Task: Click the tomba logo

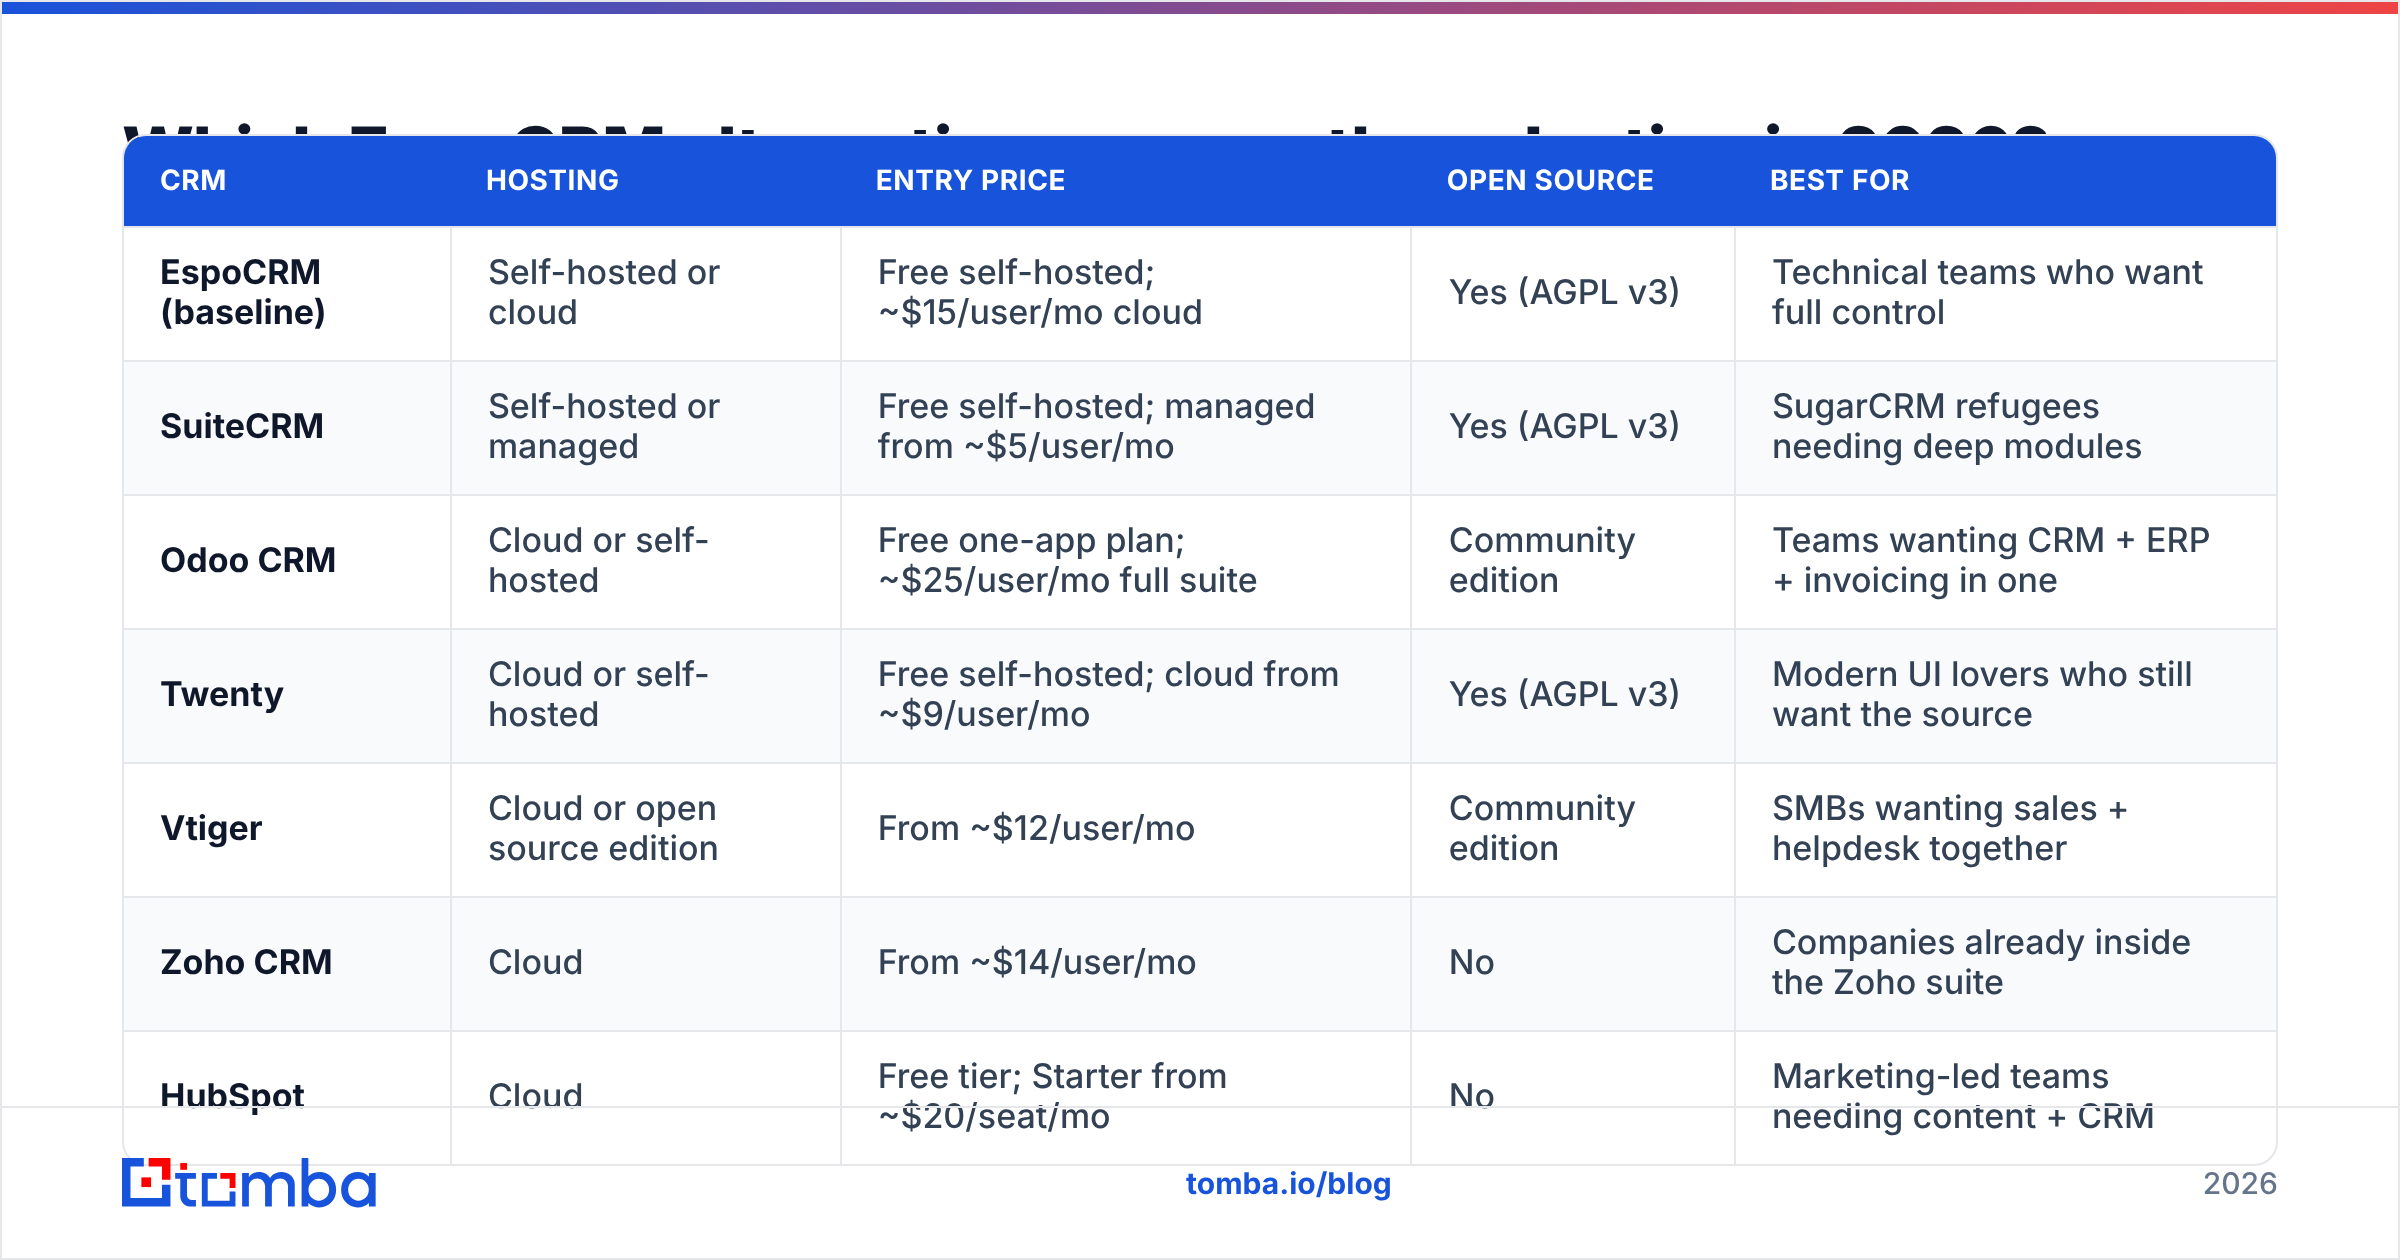Action: click(x=249, y=1184)
